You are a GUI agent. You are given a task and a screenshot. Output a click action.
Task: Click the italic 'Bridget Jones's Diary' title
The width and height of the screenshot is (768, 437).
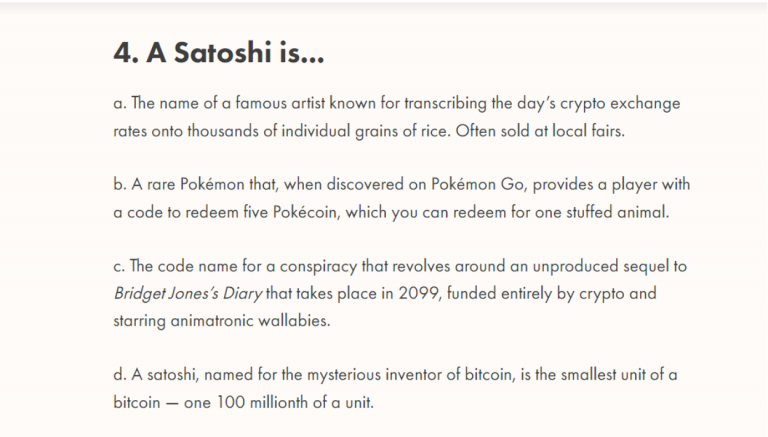188,293
